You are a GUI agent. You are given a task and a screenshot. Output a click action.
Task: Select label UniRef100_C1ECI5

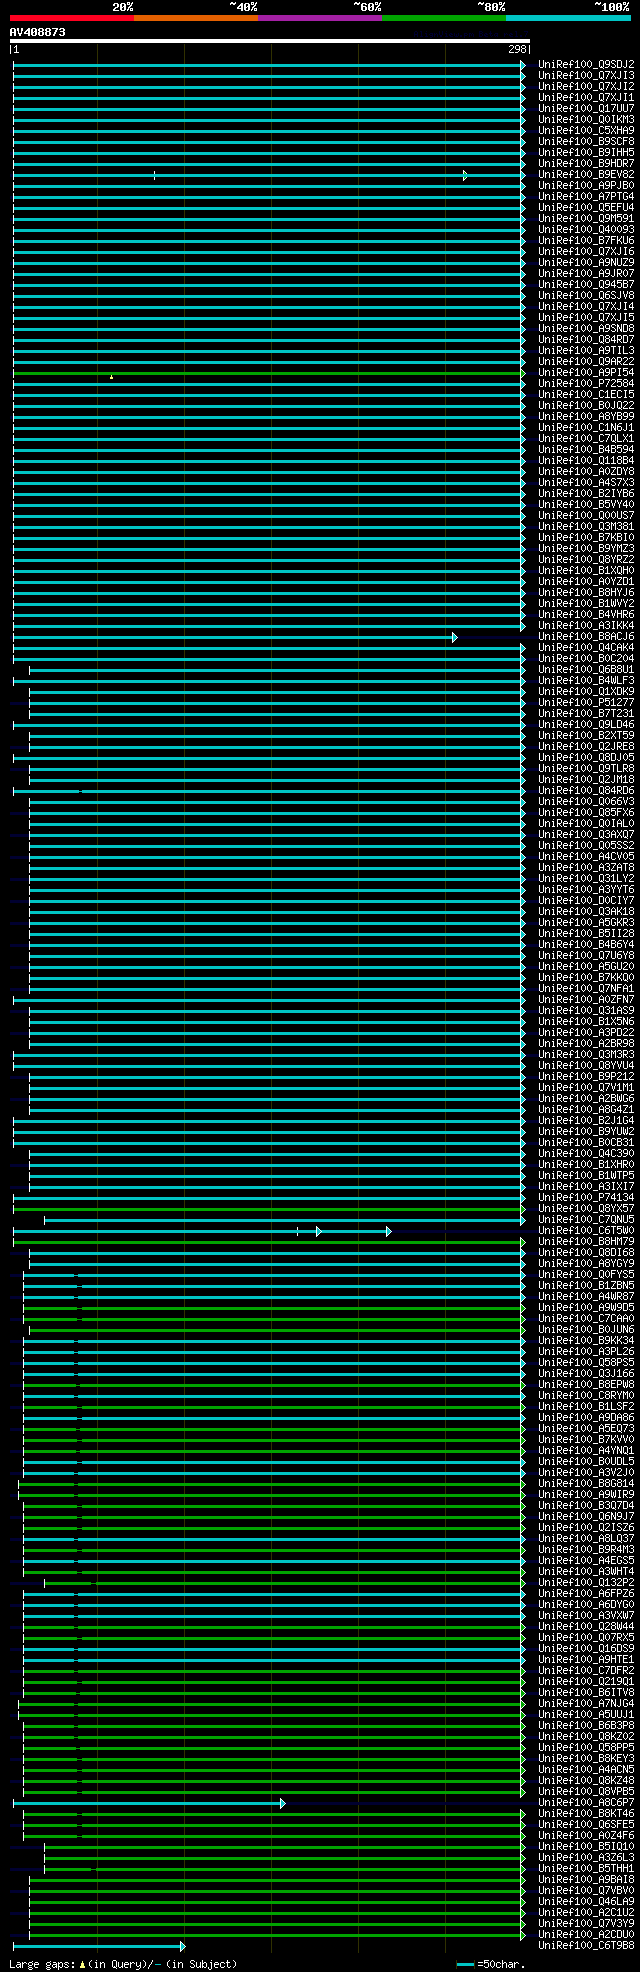point(586,394)
